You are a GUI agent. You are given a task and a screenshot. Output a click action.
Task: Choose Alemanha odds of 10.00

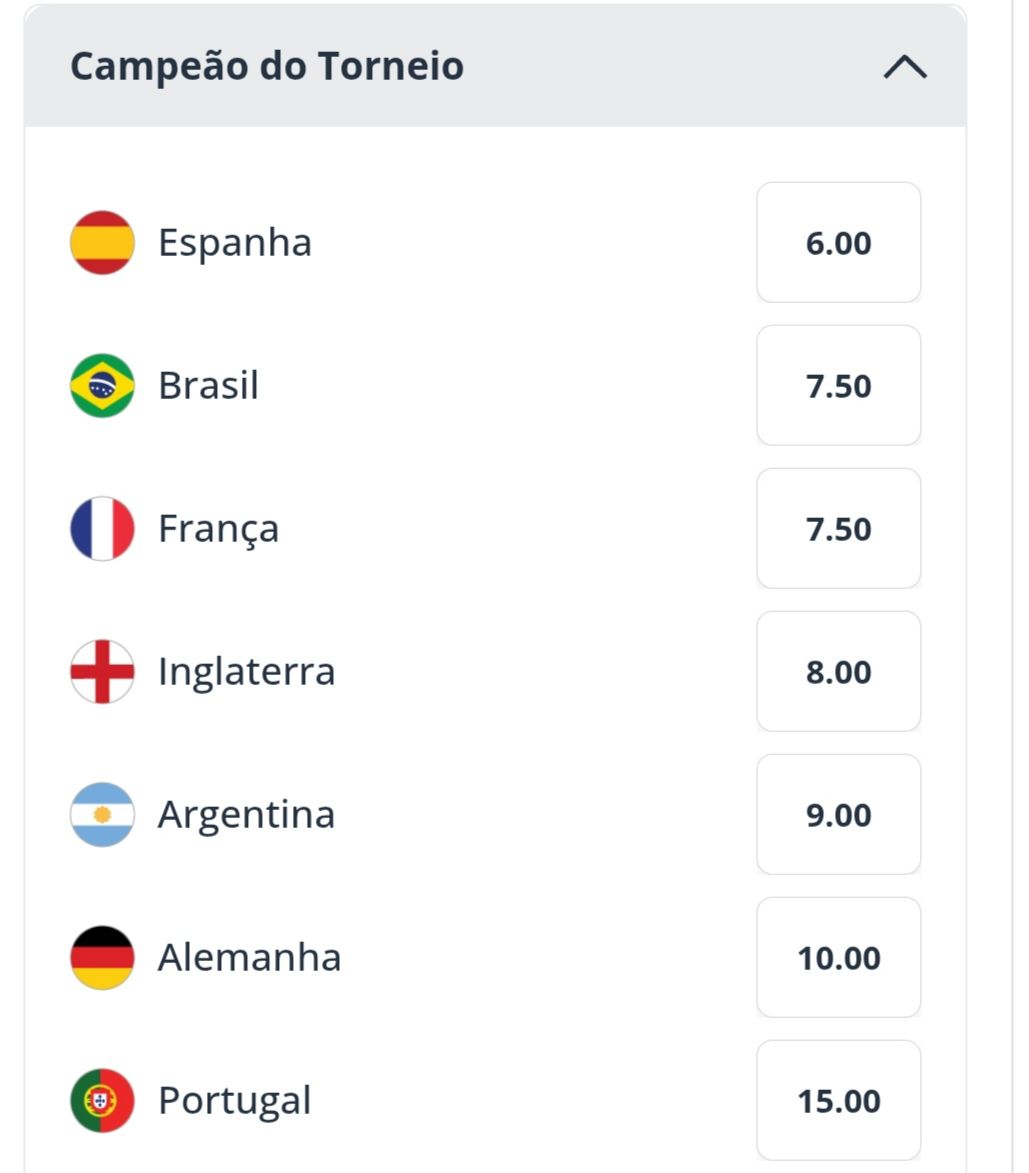(838, 958)
